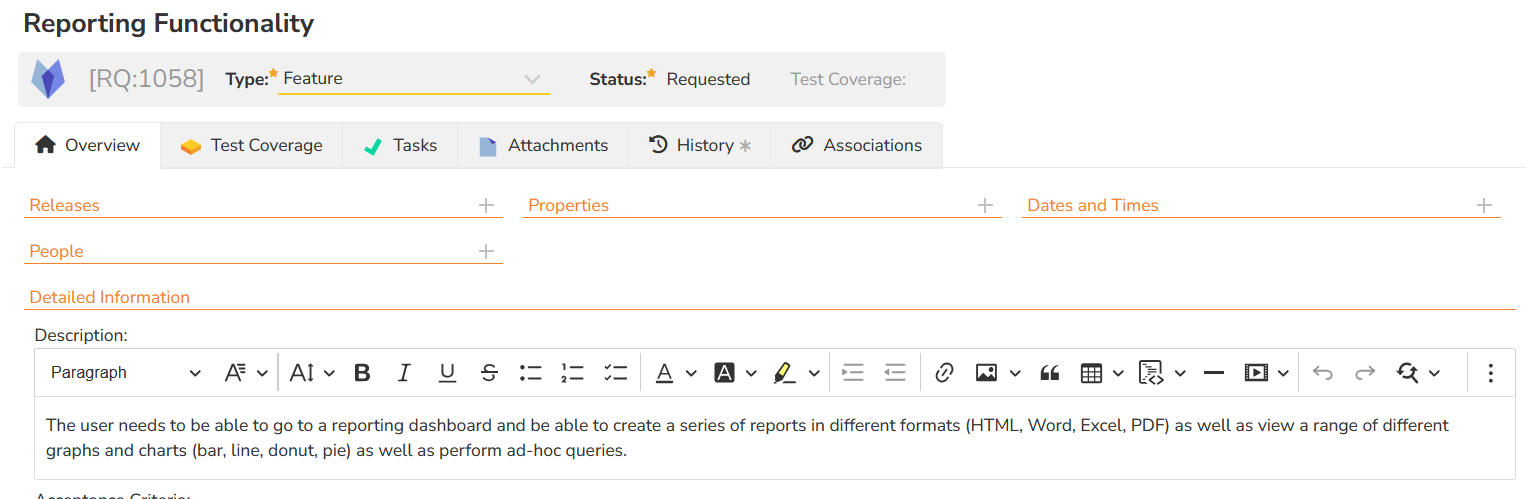Toggle italic text formatting
Image resolution: width=1533 pixels, height=499 pixels.
tap(404, 373)
